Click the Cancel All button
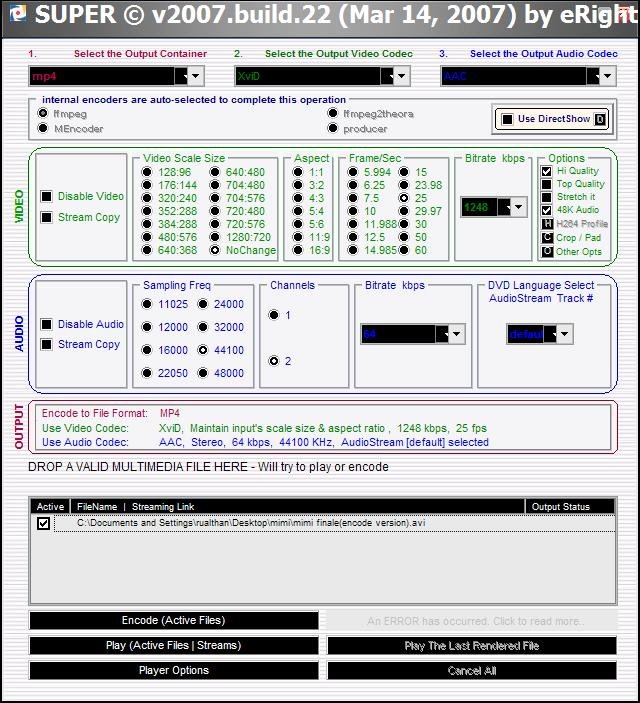The height and width of the screenshot is (703, 640). pos(472,671)
